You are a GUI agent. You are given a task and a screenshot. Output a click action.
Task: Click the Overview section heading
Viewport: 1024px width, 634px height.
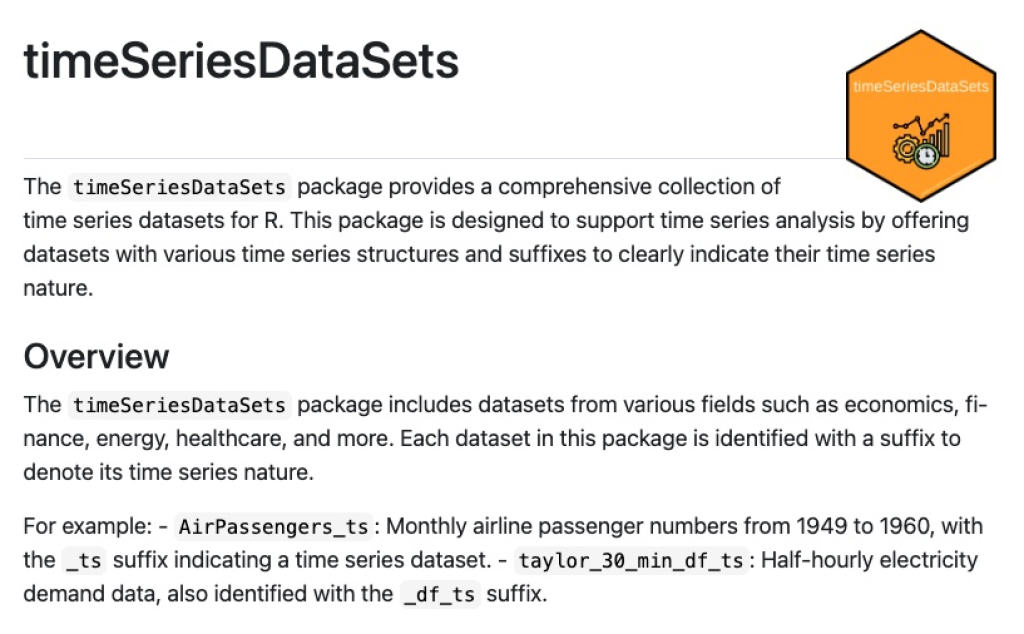point(96,357)
